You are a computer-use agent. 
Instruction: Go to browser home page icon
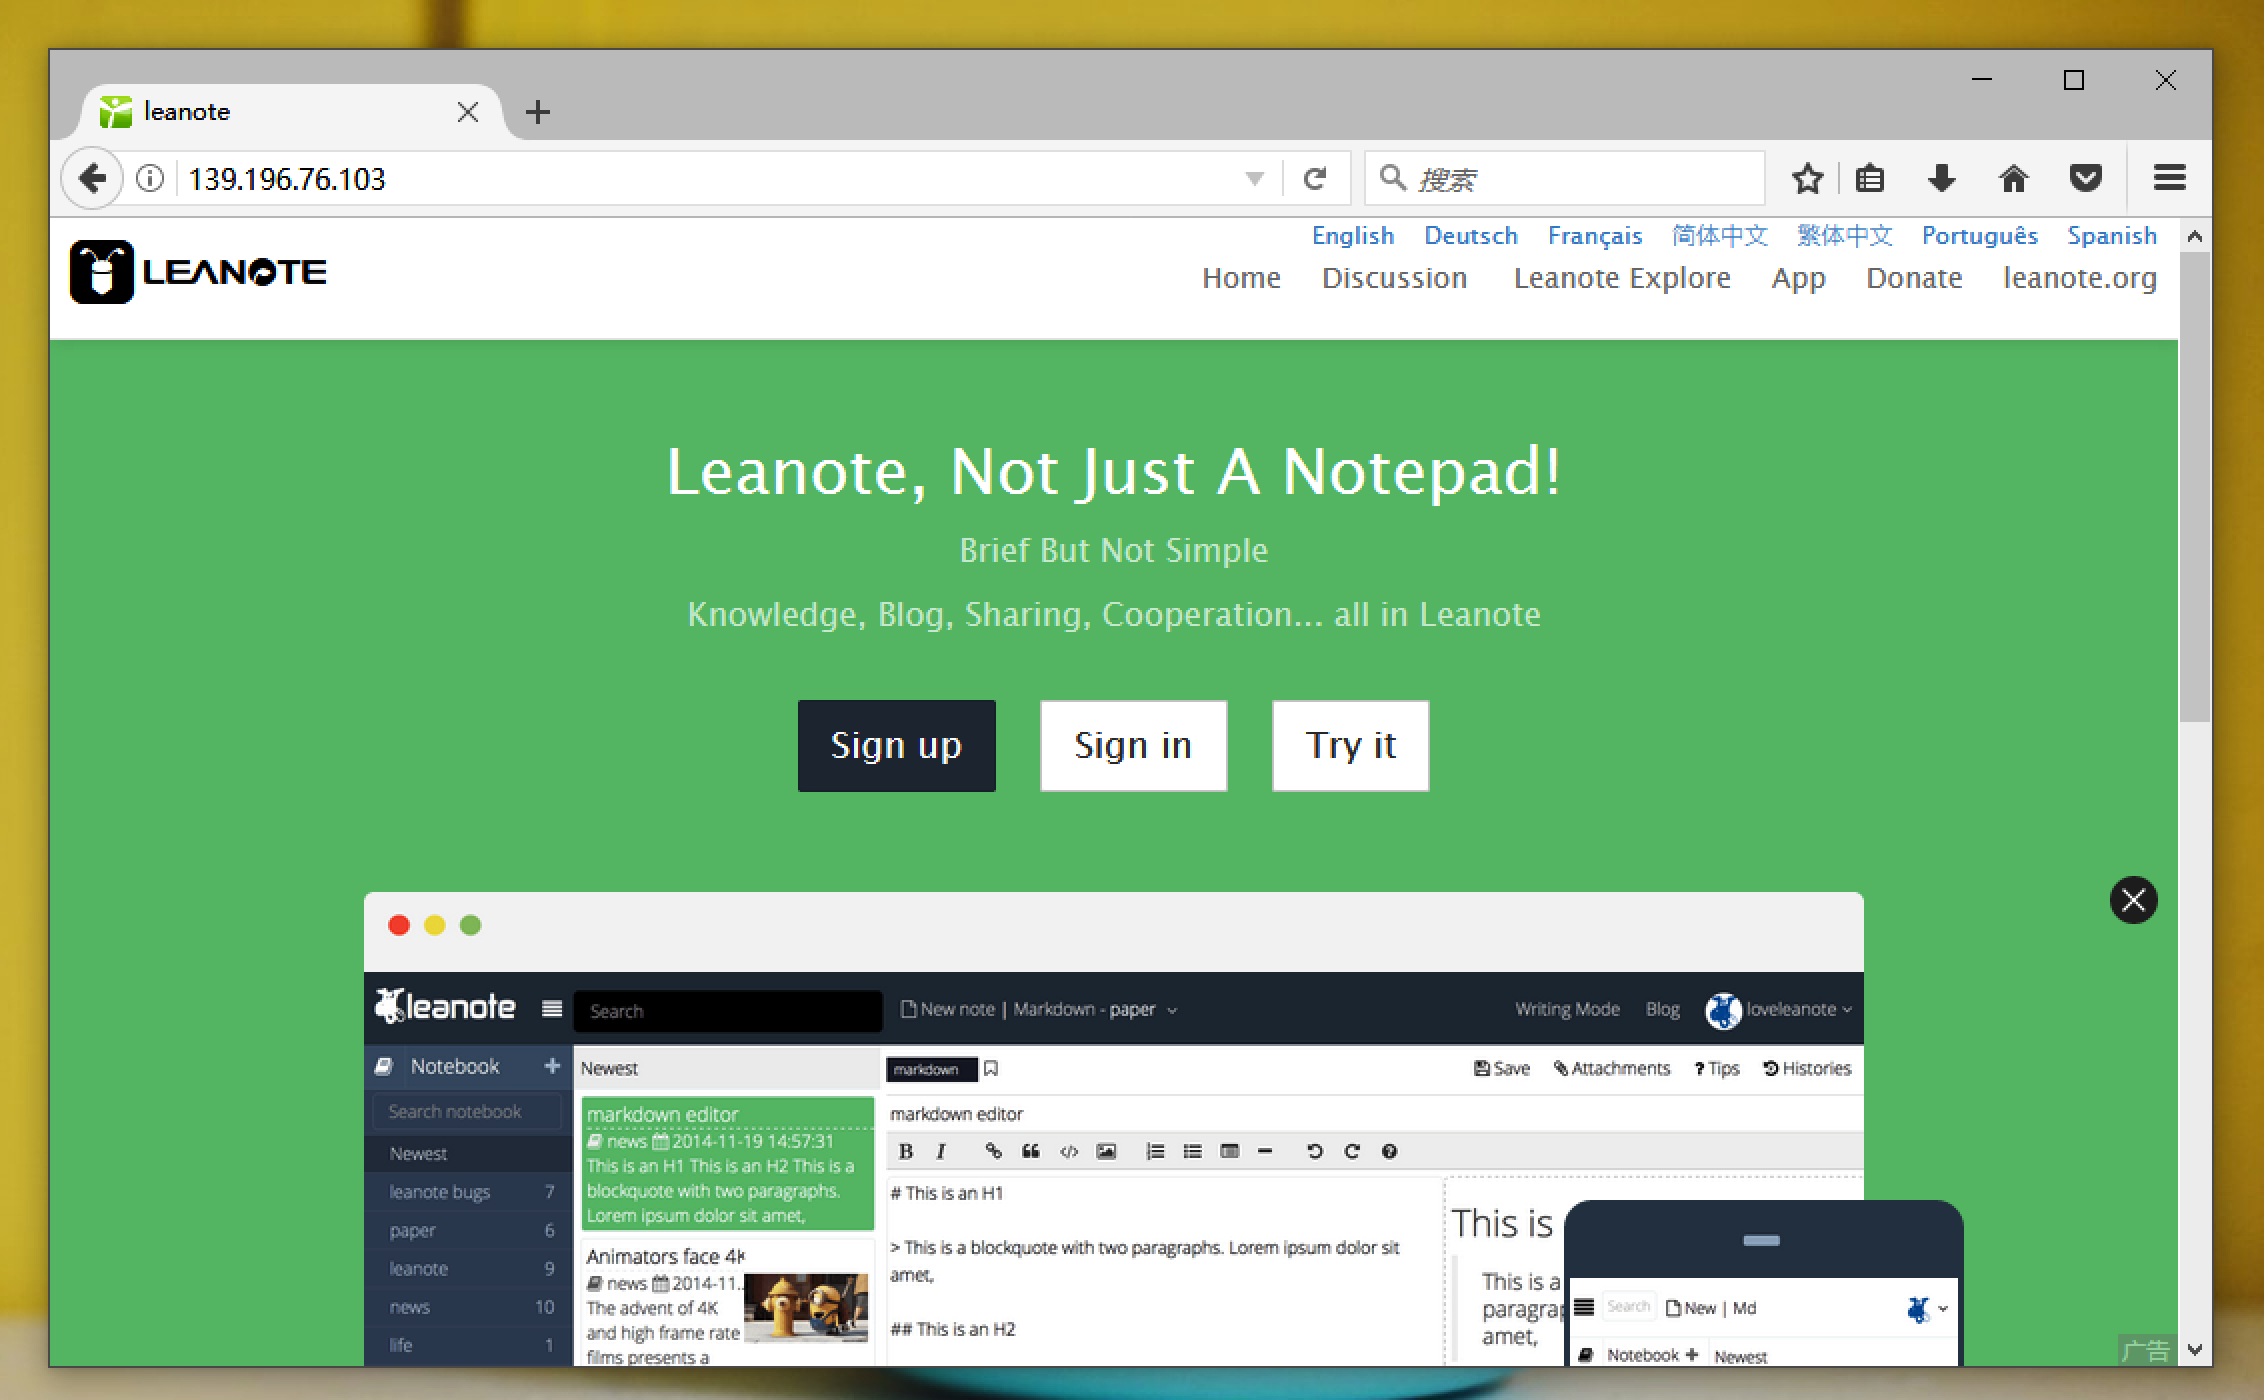coord(2013,179)
